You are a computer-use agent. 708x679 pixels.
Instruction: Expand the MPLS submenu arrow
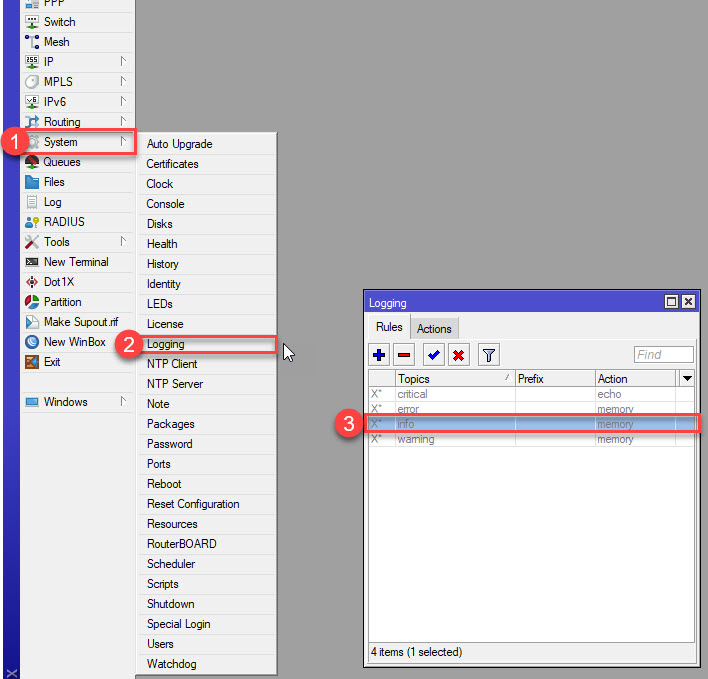click(123, 81)
